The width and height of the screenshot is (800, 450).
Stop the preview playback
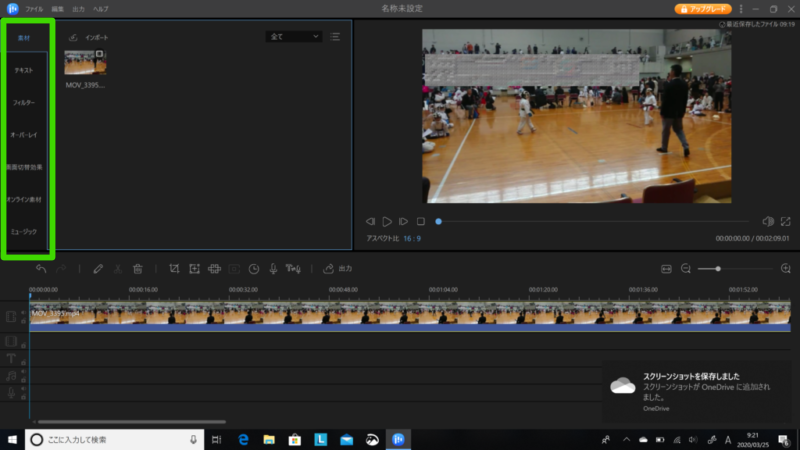click(420, 221)
